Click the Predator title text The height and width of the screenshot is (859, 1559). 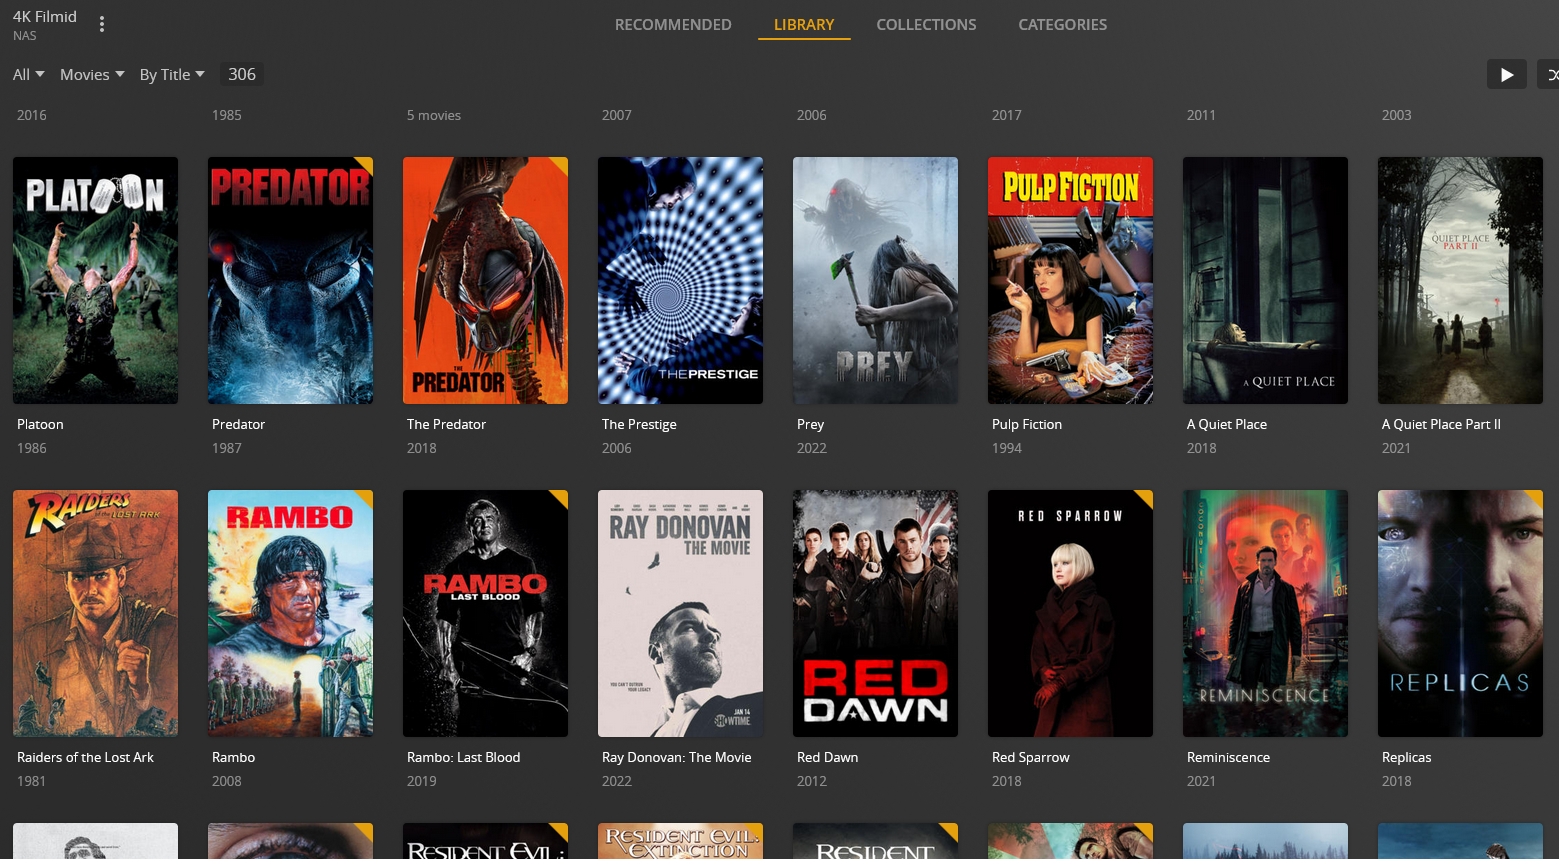(238, 424)
